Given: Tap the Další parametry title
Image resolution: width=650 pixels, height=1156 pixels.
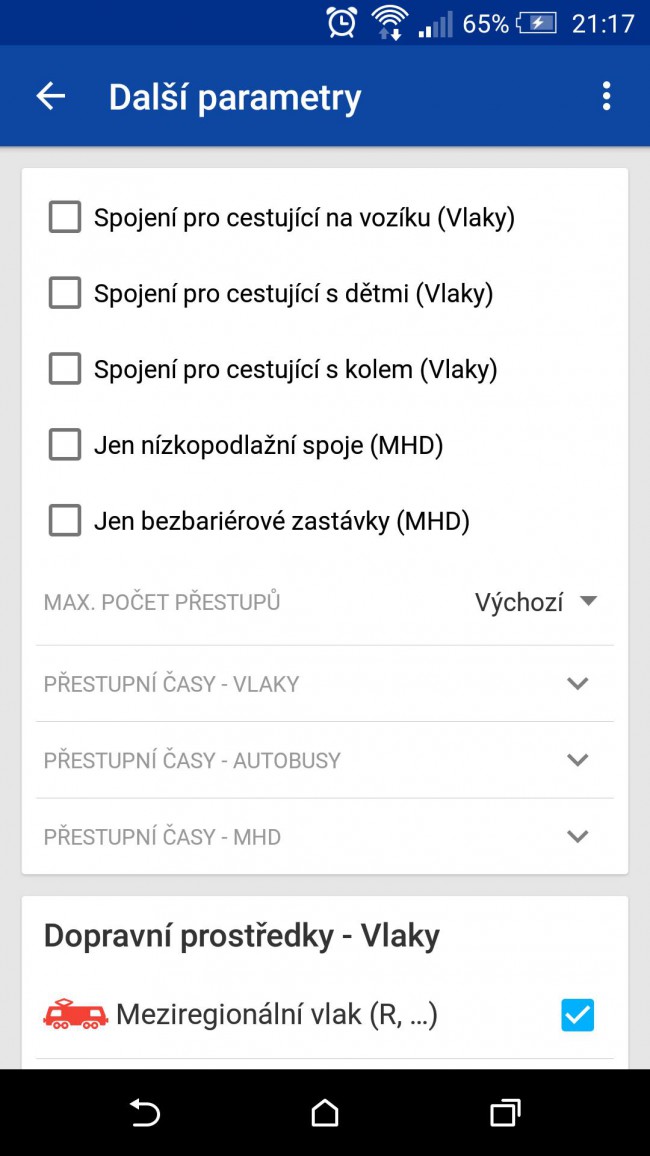Looking at the screenshot, I should click(235, 97).
